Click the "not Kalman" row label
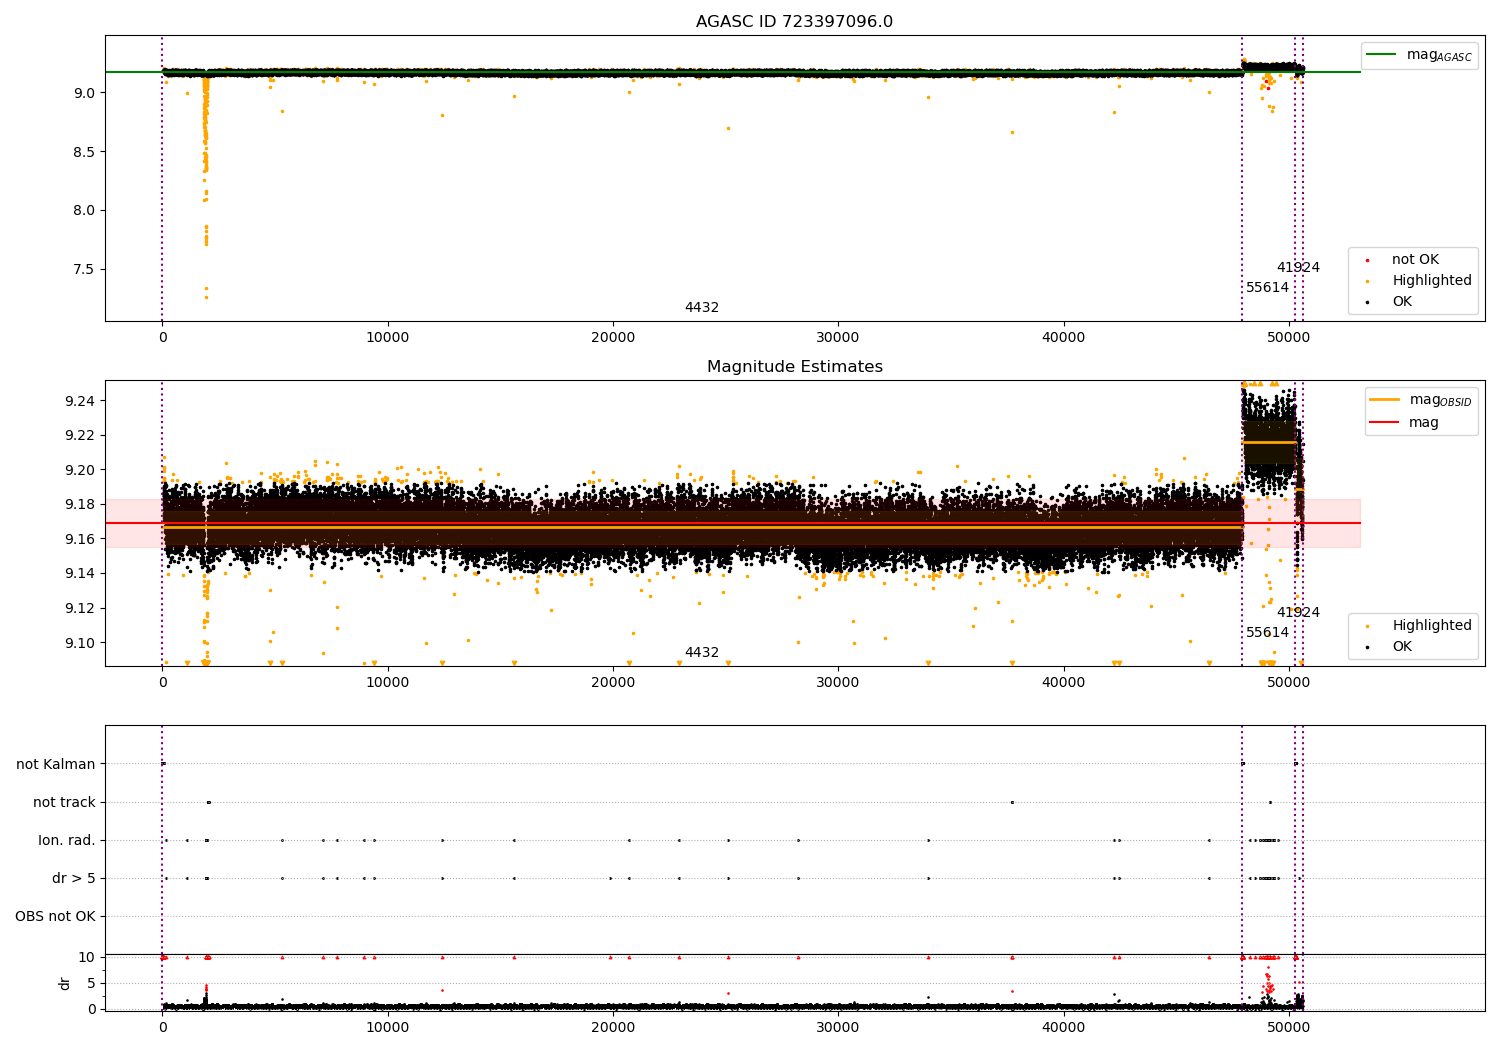 [x=56, y=765]
